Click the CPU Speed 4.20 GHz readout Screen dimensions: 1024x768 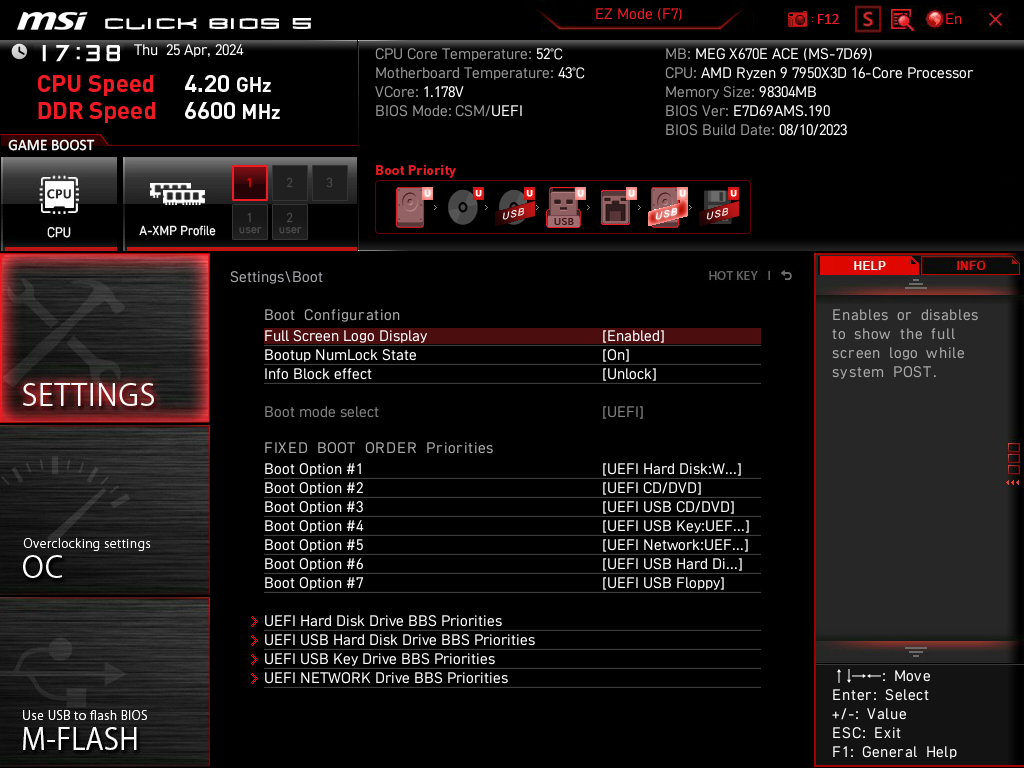point(154,84)
